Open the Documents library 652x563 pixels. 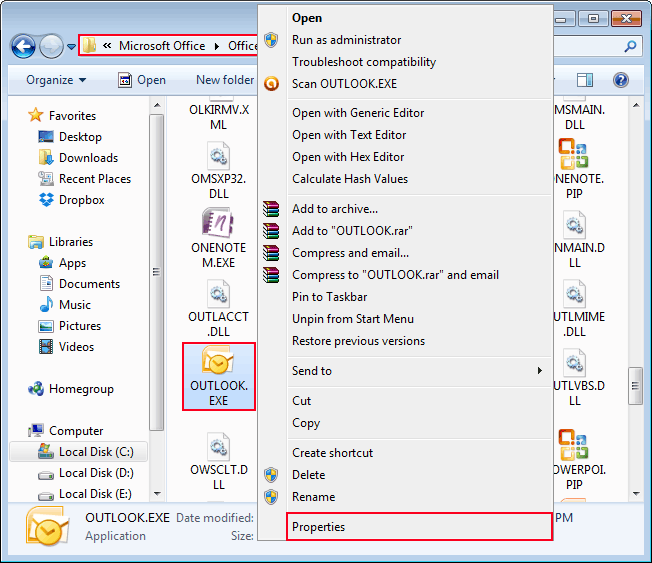[x=89, y=284]
